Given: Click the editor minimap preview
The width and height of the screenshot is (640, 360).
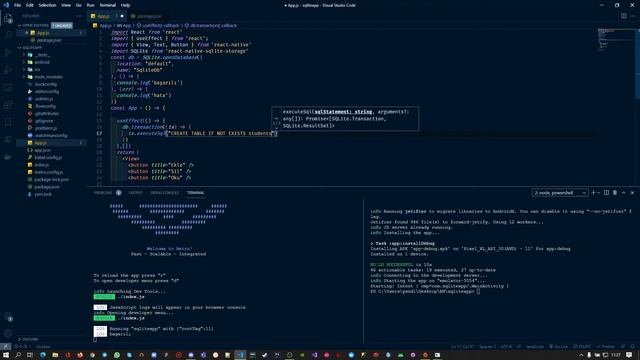Looking at the screenshot, I should (616, 39).
